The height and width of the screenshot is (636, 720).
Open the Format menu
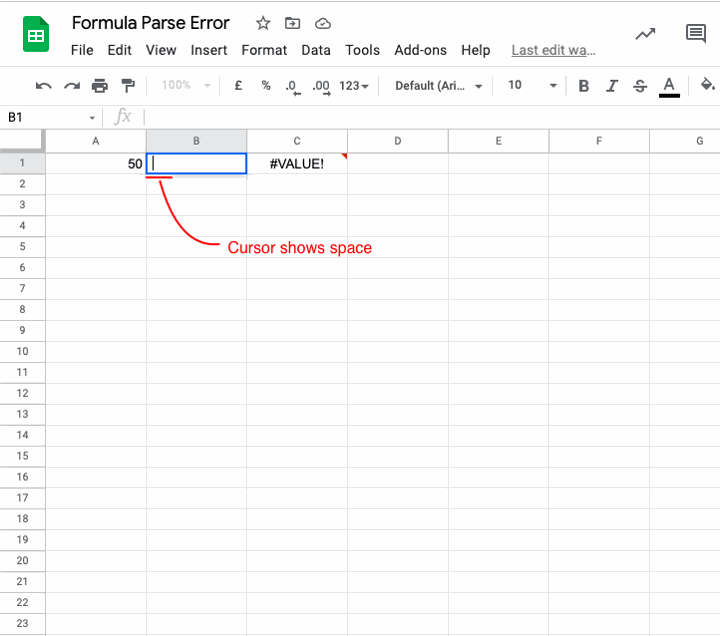pos(264,50)
